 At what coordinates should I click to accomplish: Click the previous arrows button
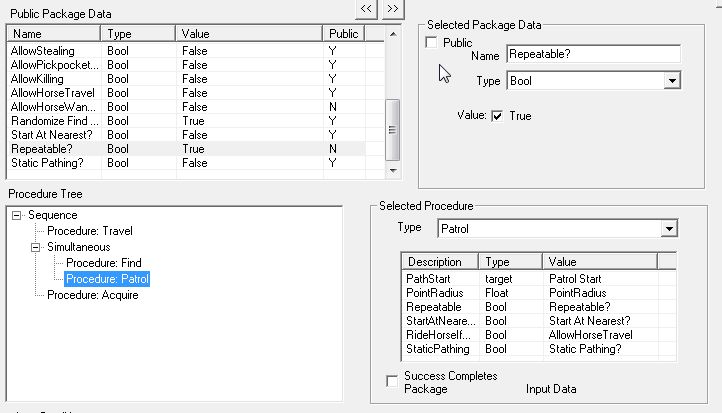367,7
